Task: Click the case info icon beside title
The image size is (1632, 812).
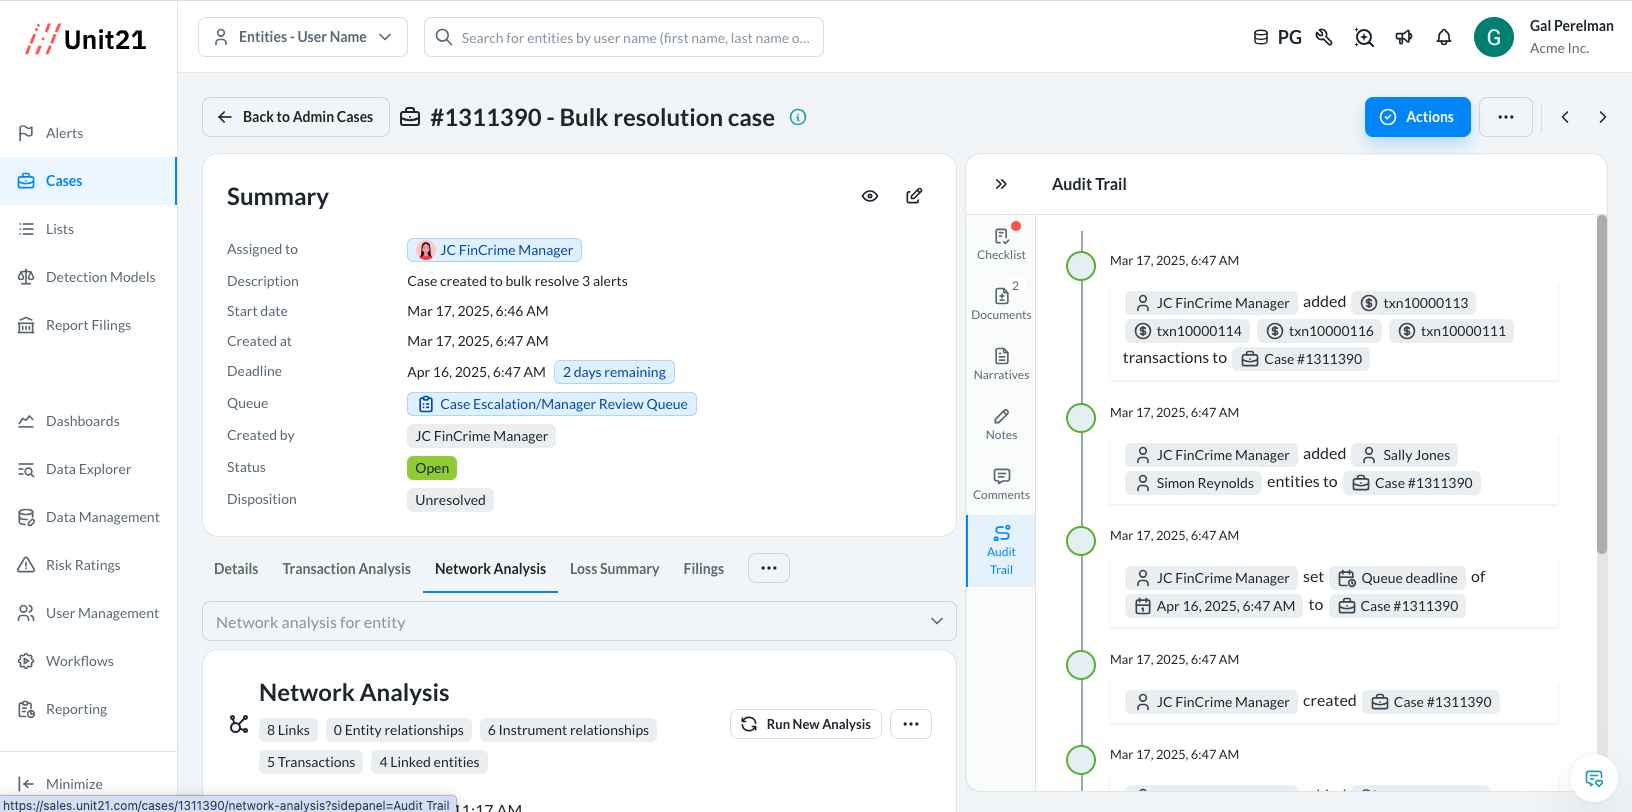Action: click(x=798, y=117)
